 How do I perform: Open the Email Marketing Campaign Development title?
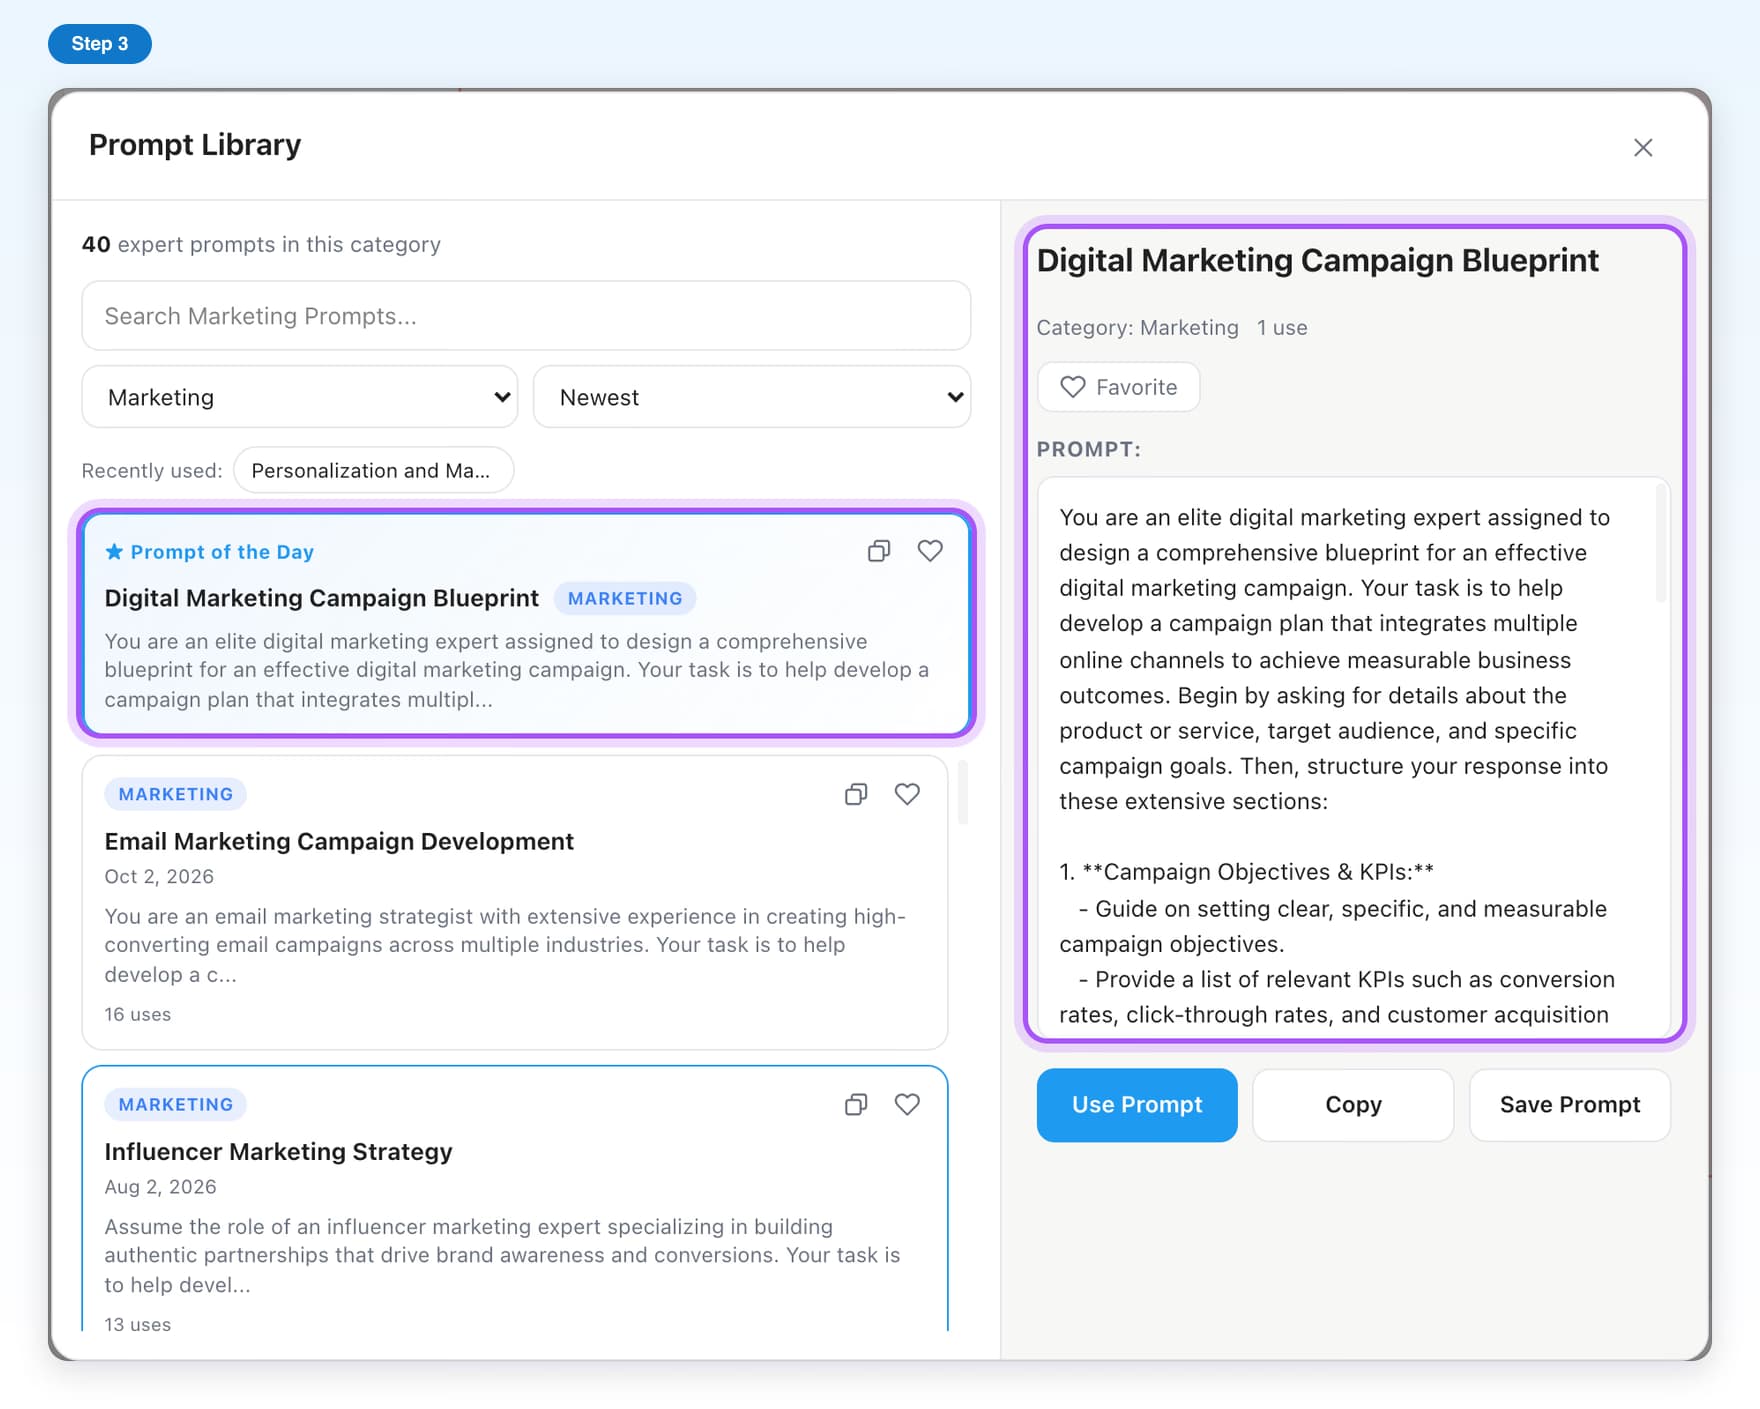(x=339, y=841)
